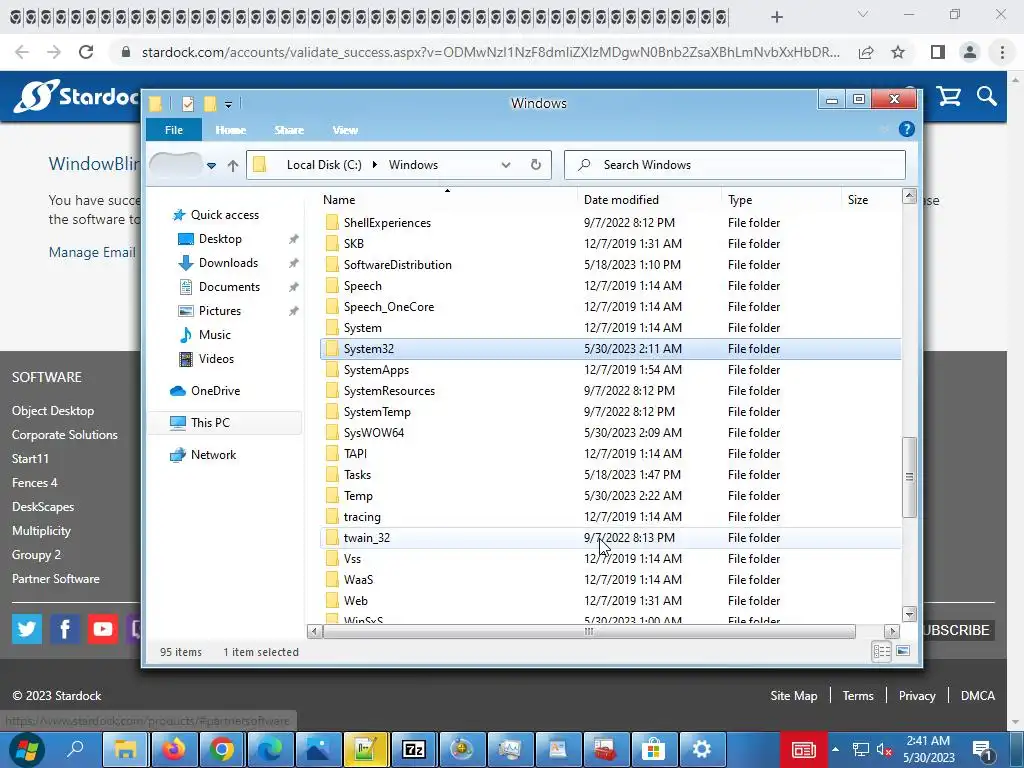
Task: Open Chrome profile icon
Action: click(969, 52)
